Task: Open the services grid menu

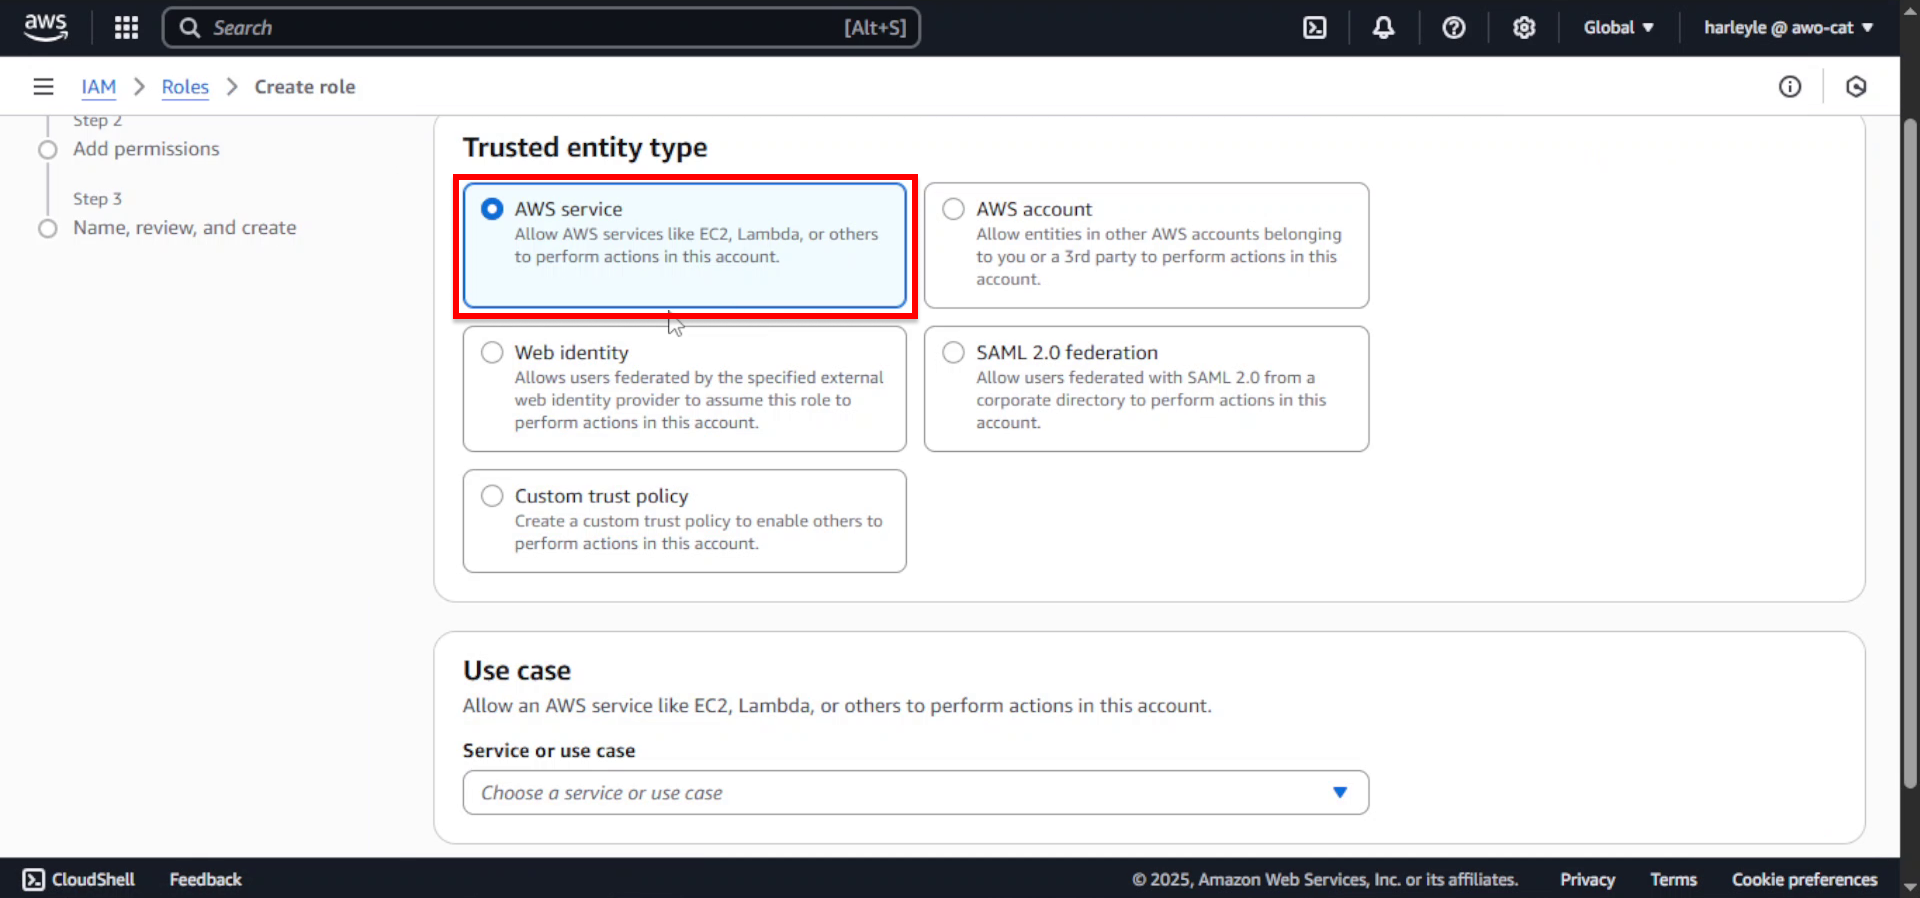Action: (x=126, y=27)
